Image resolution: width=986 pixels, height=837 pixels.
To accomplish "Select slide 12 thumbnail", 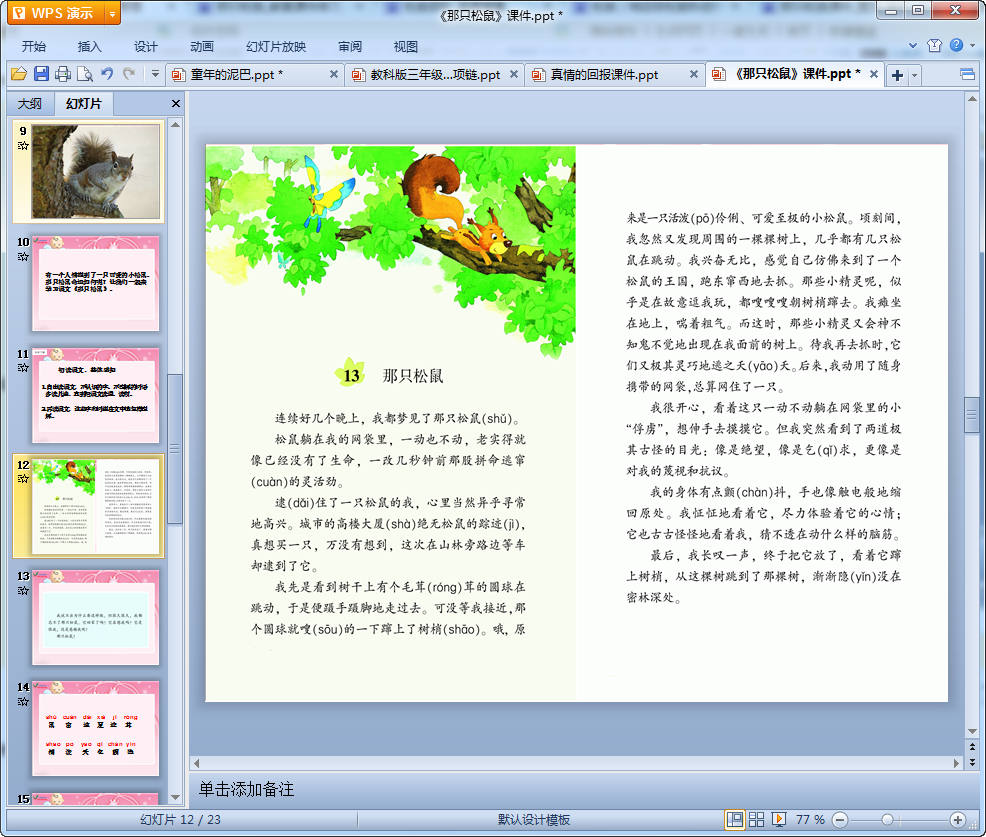I will coord(96,506).
